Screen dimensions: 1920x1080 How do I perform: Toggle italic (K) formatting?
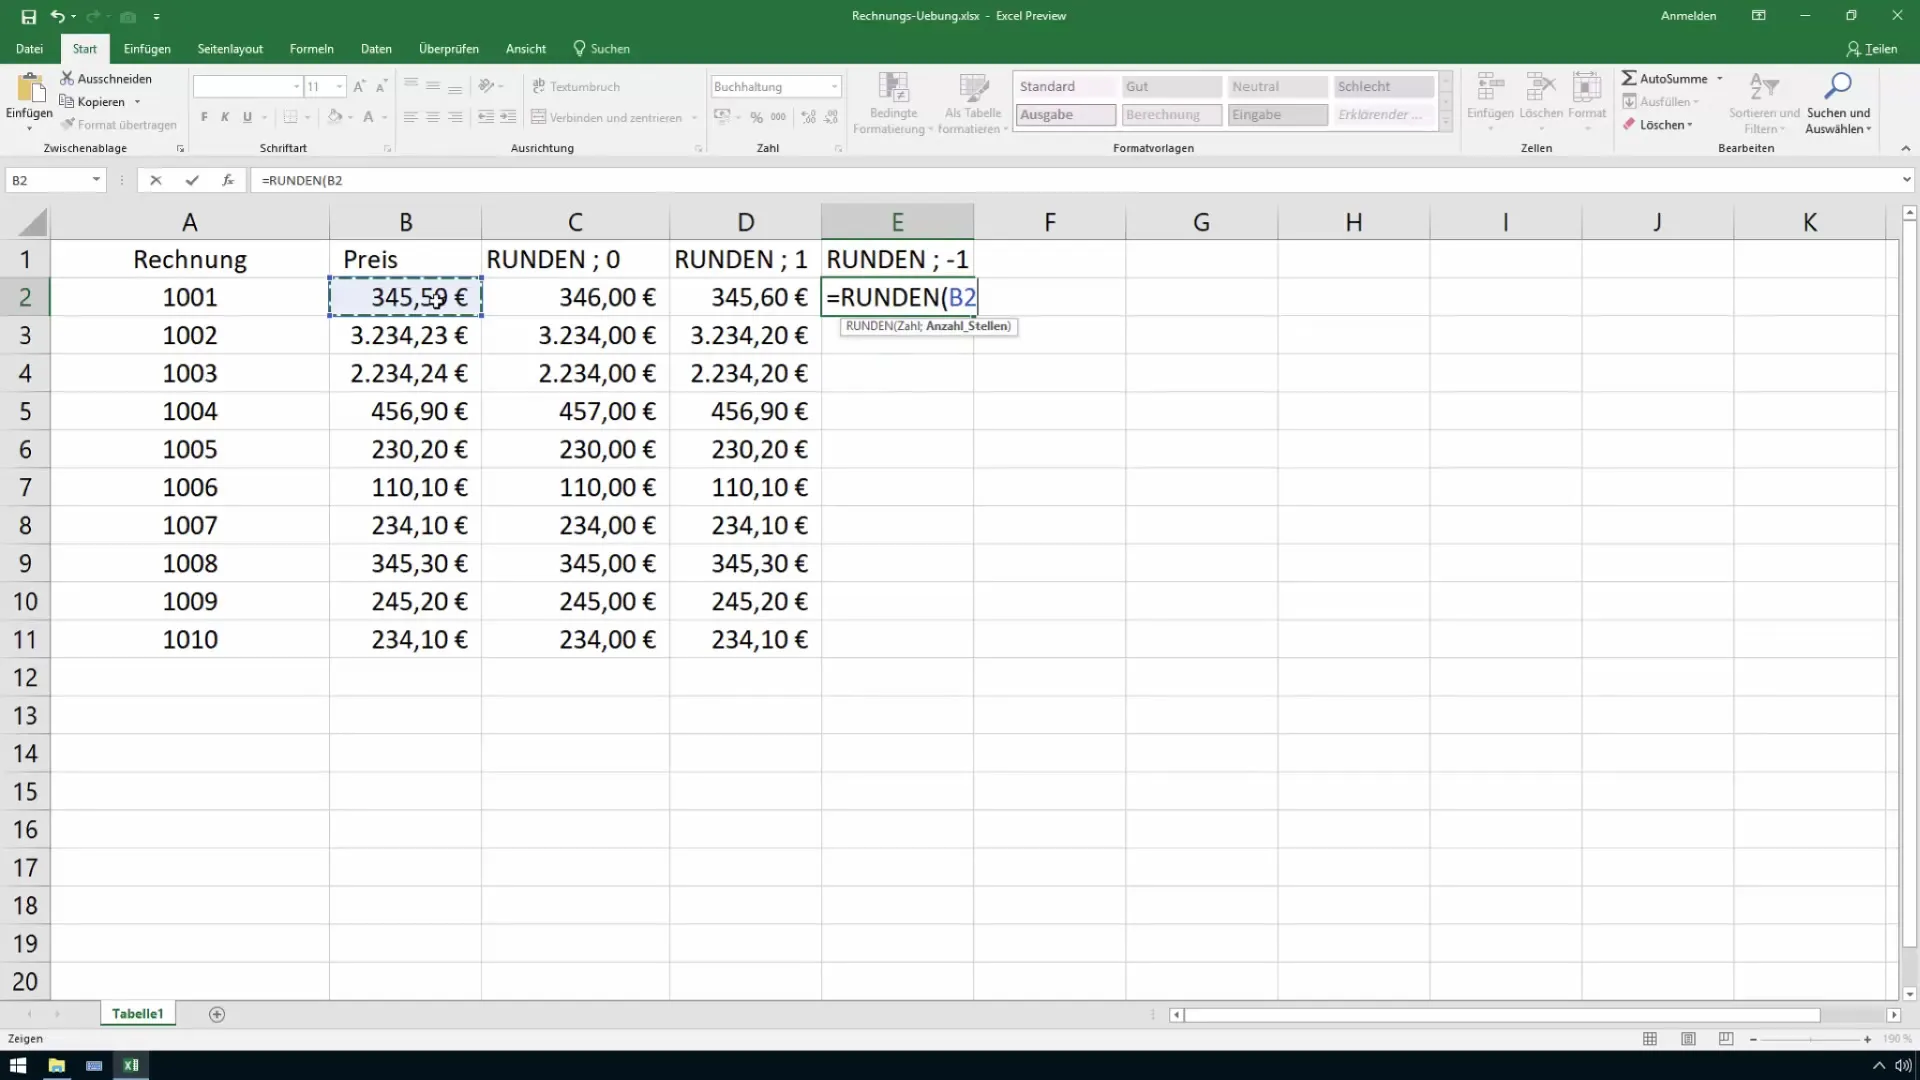pos(225,117)
